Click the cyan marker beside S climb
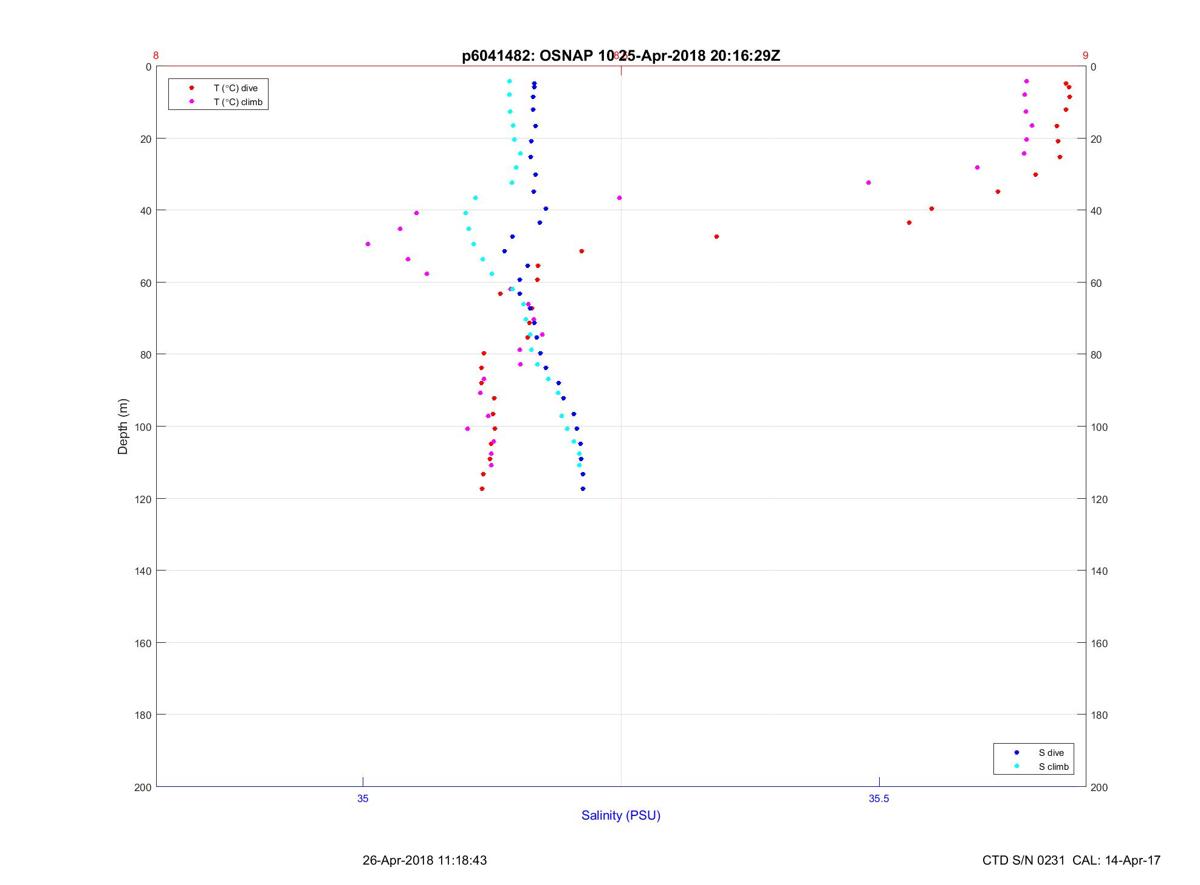 pyautogui.click(x=1016, y=767)
